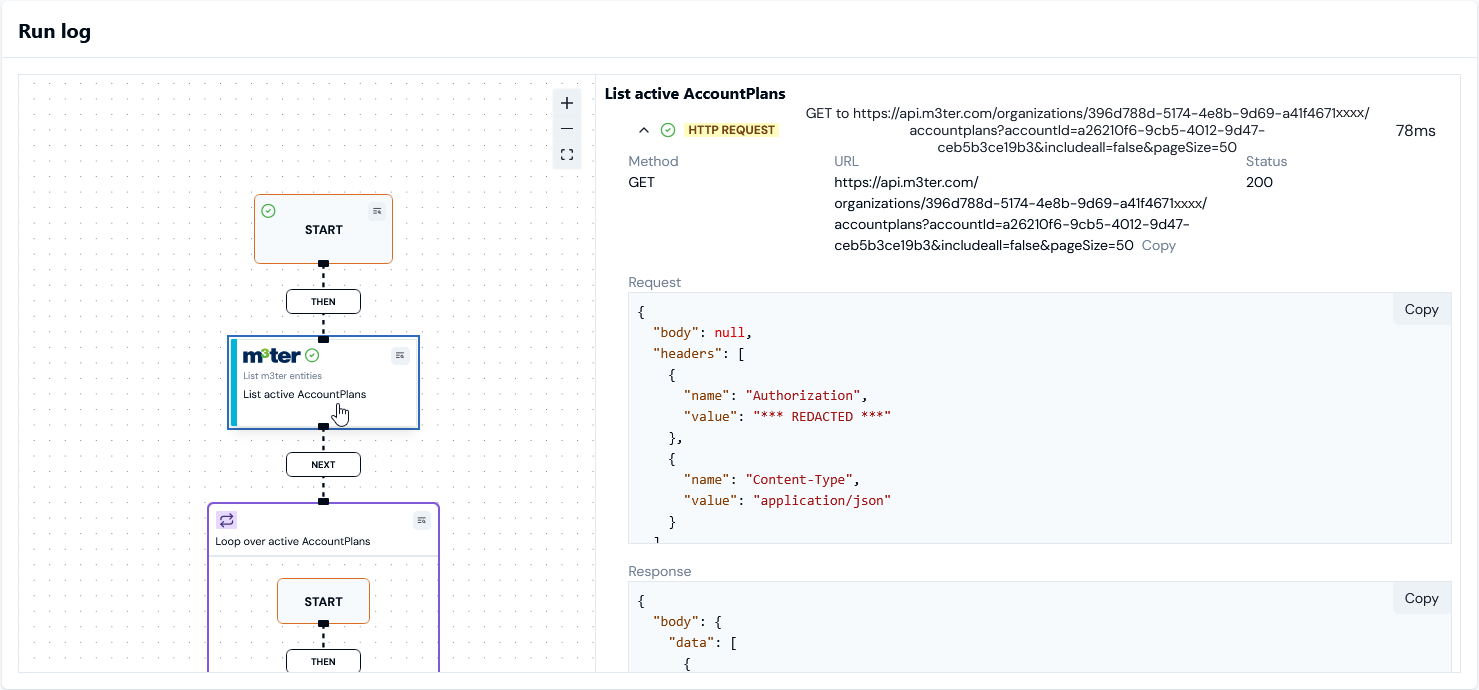The height and width of the screenshot is (690, 1479).
Task: Select the top START node
Action: click(x=323, y=229)
